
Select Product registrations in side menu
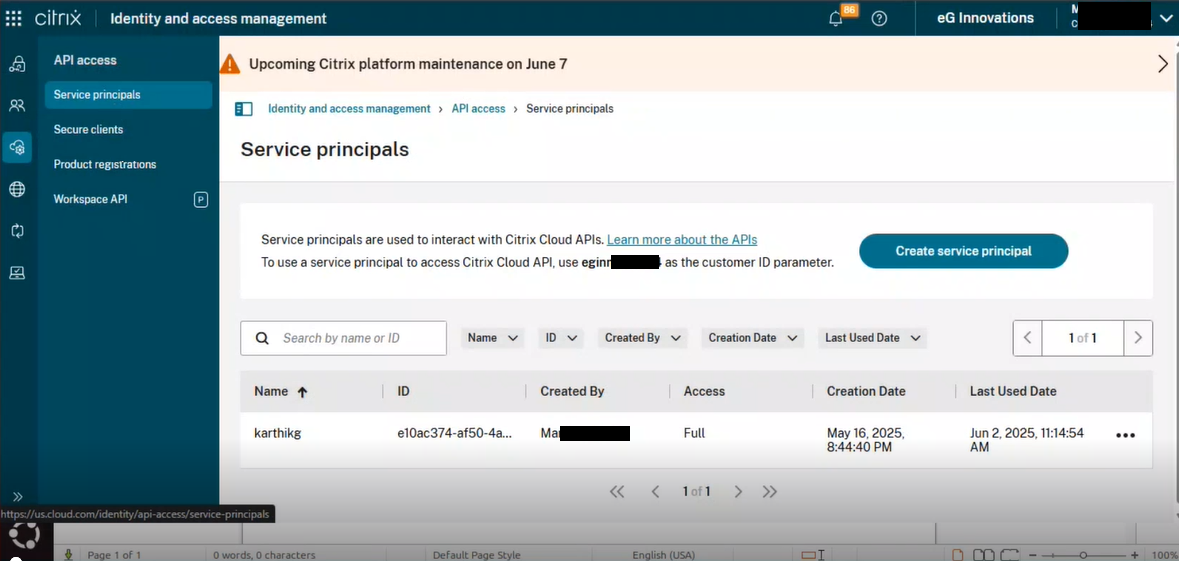105,164
